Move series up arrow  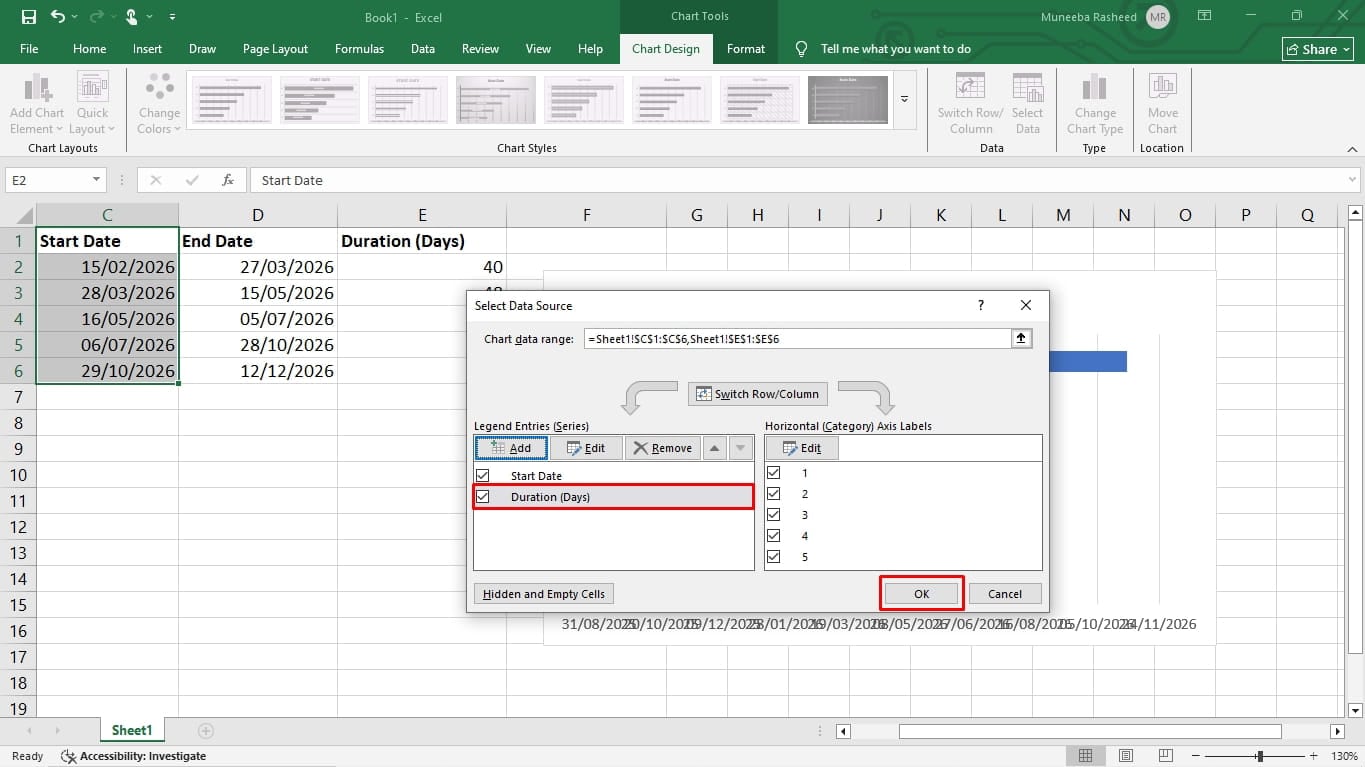714,448
